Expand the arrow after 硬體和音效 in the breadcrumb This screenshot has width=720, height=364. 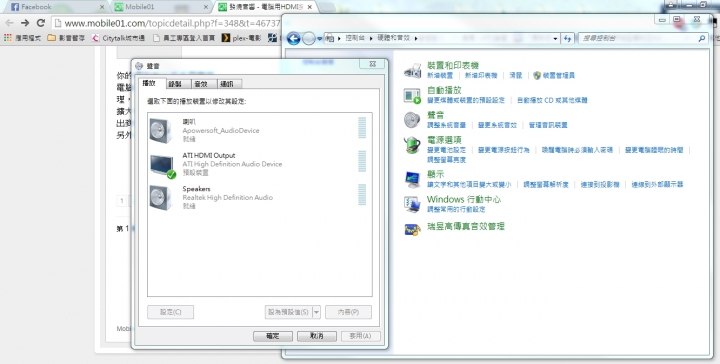point(416,39)
